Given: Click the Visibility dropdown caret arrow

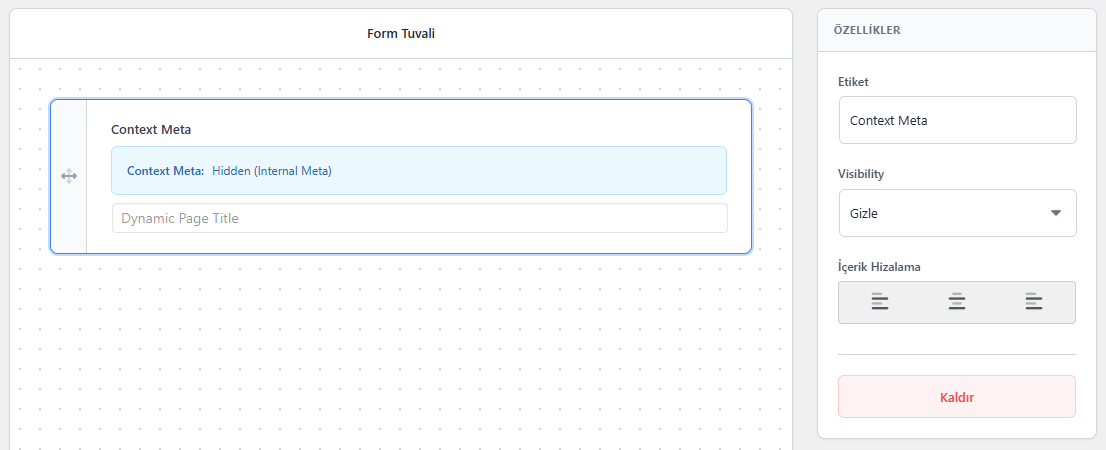Looking at the screenshot, I should pos(1056,213).
